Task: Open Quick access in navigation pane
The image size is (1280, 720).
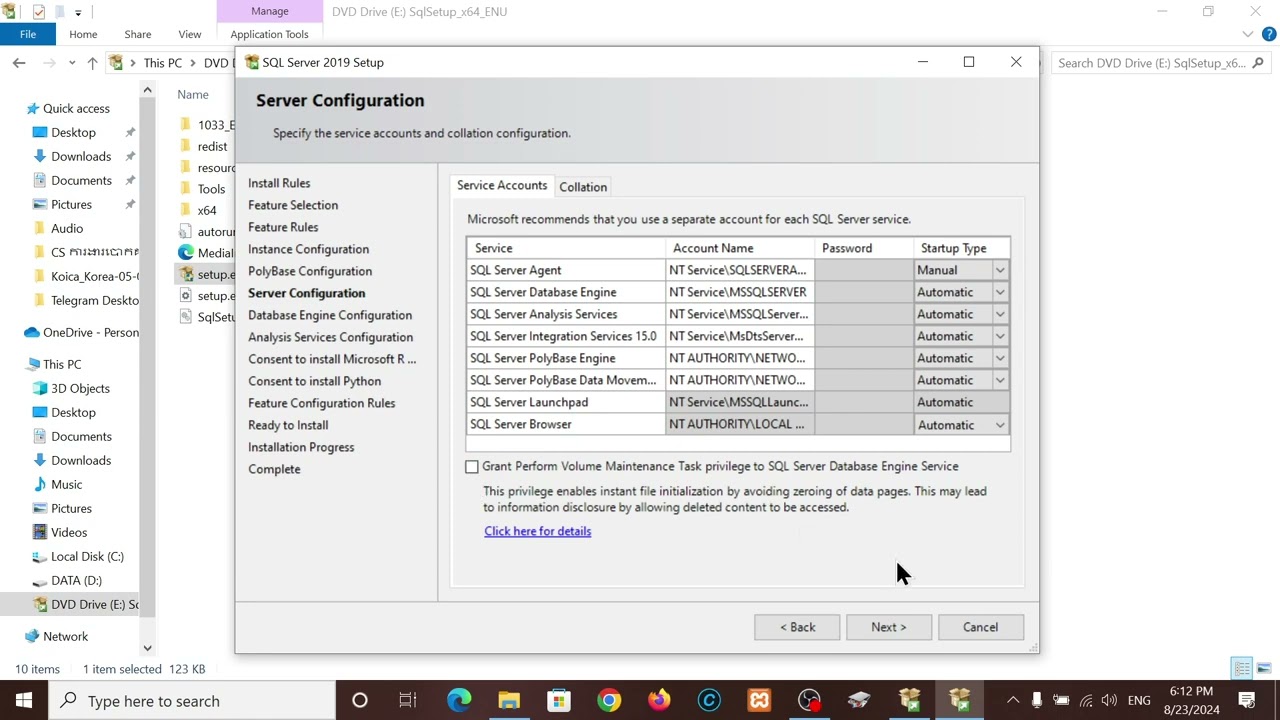Action: coord(76,108)
